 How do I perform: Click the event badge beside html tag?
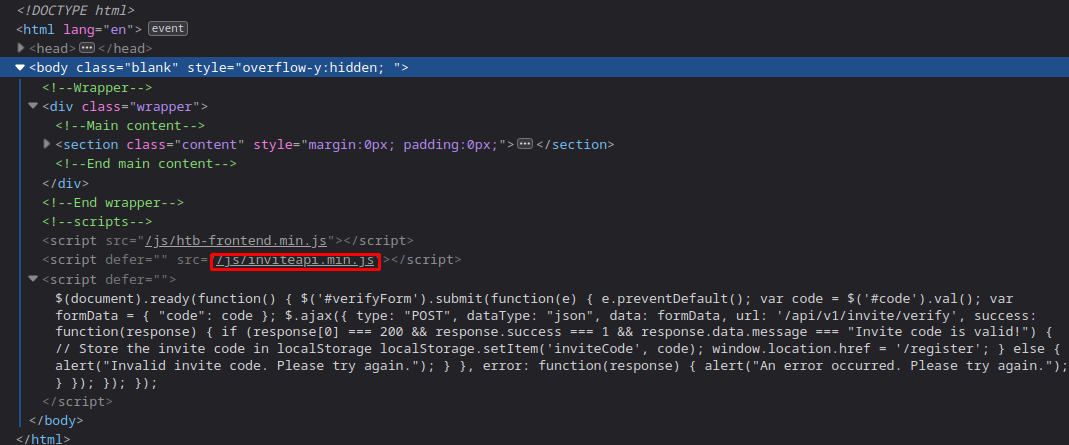tap(168, 29)
